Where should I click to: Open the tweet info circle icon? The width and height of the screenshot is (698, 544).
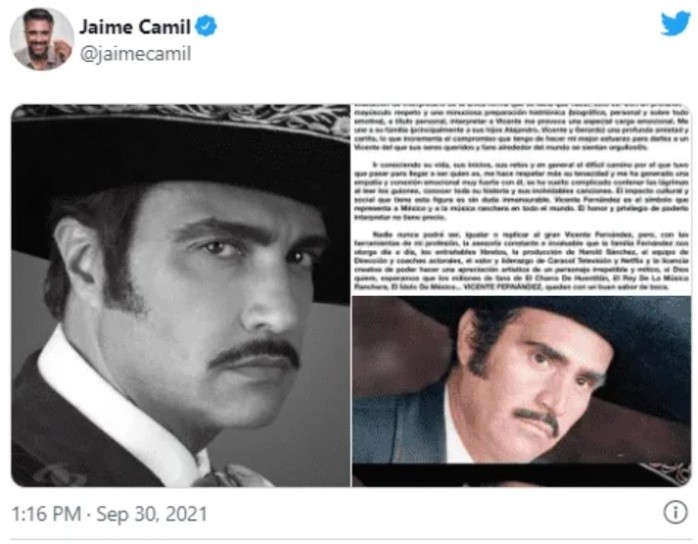click(x=675, y=512)
